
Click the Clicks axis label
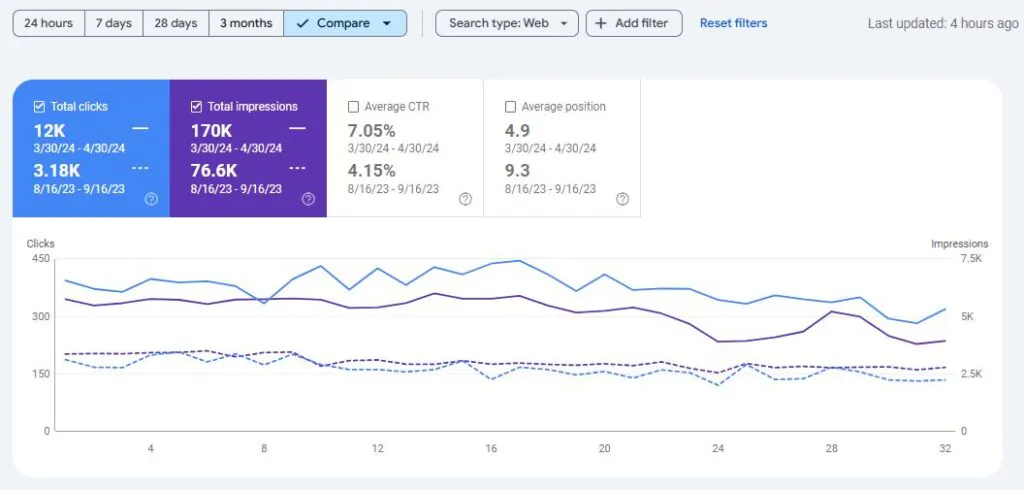pyautogui.click(x=40, y=244)
